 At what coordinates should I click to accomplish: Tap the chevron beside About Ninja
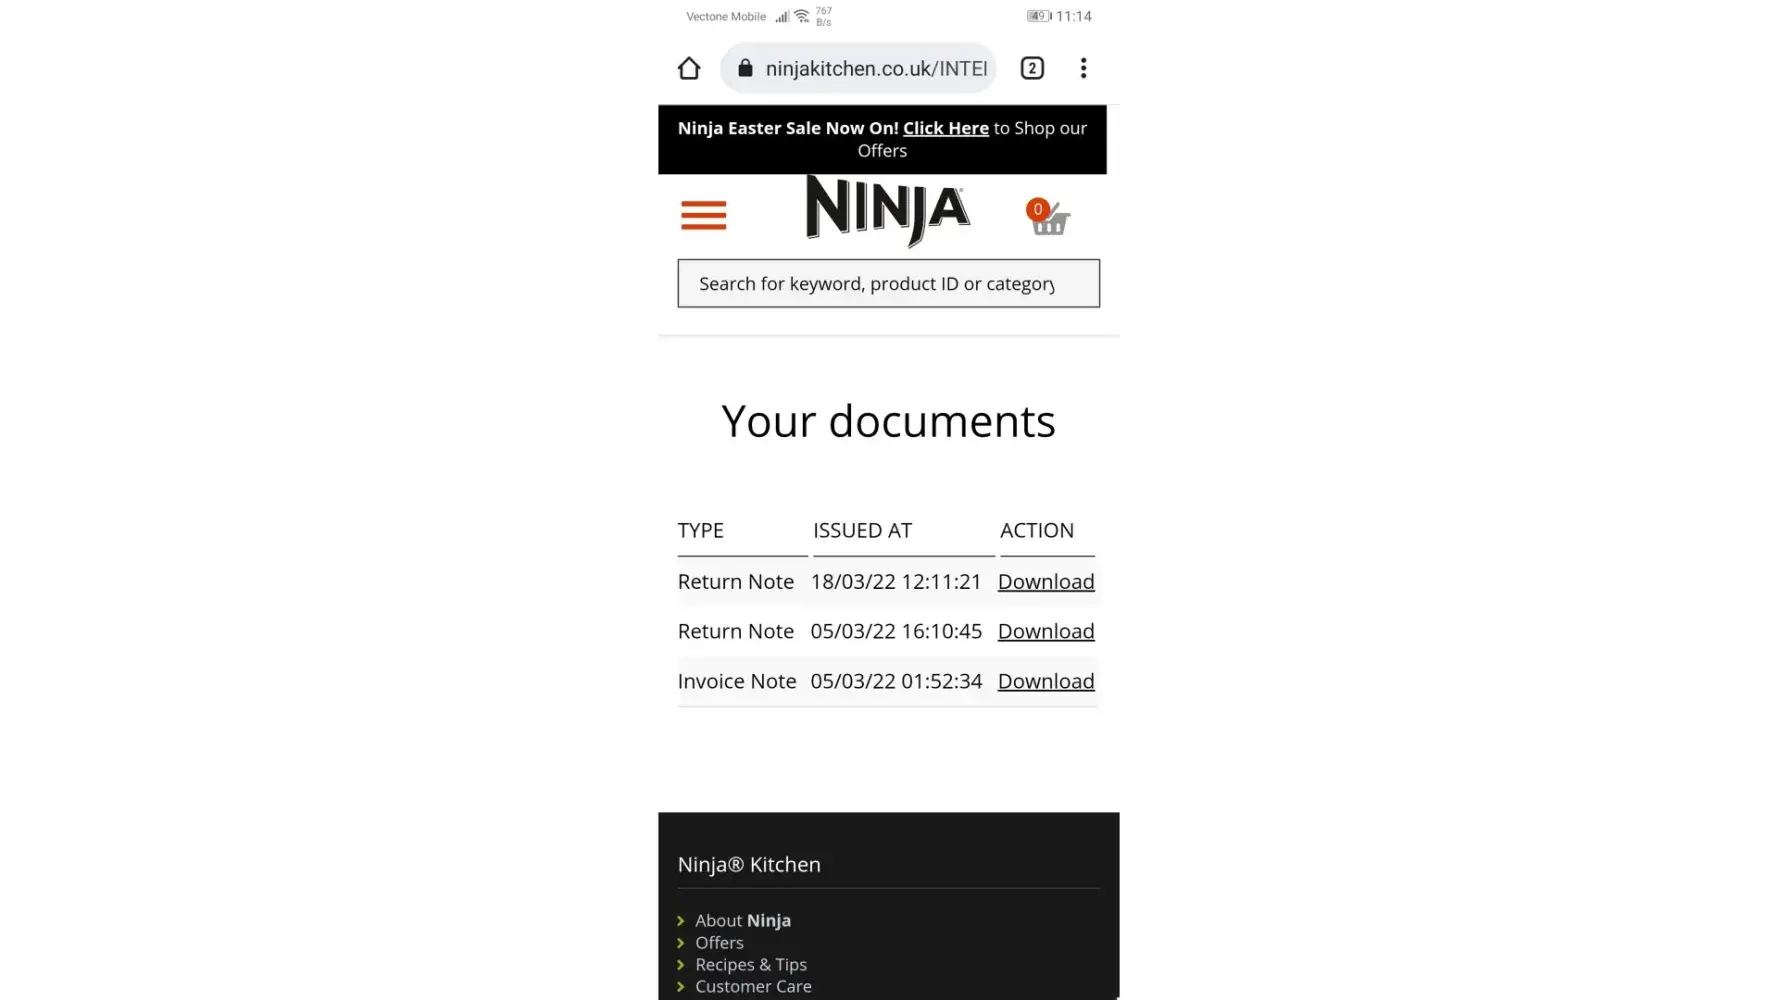pos(681,921)
